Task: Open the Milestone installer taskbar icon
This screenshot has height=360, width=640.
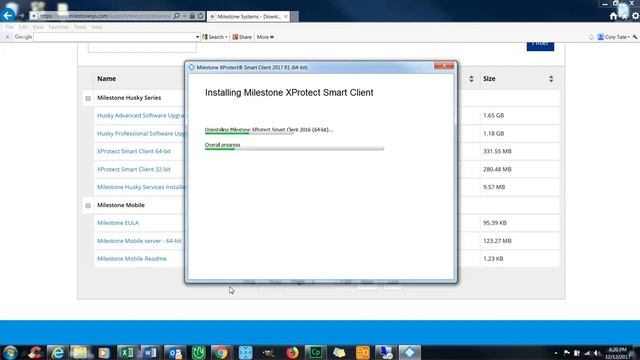Action: (x=409, y=353)
